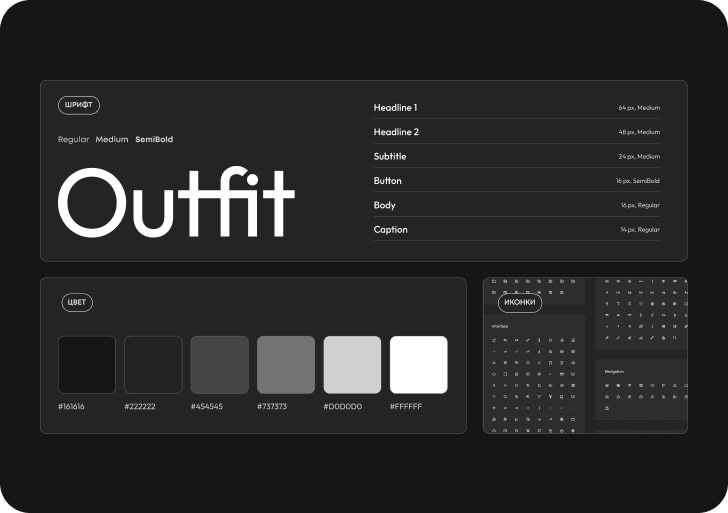
Task: Select the Button text style row
Action: click(x=517, y=181)
